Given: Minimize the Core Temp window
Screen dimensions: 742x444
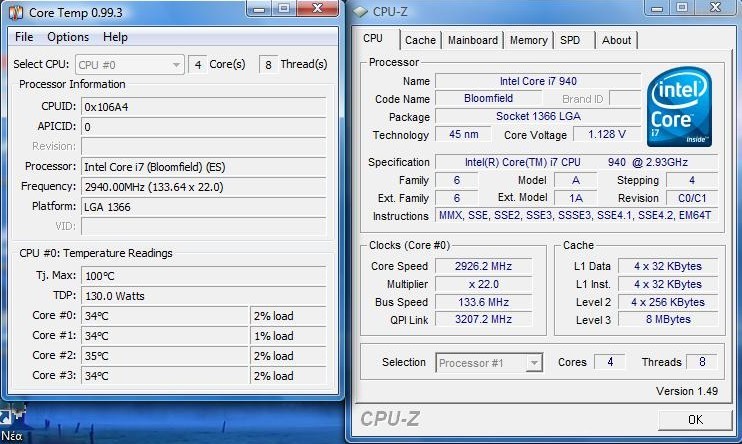Looking at the screenshot, I should 258,9.
